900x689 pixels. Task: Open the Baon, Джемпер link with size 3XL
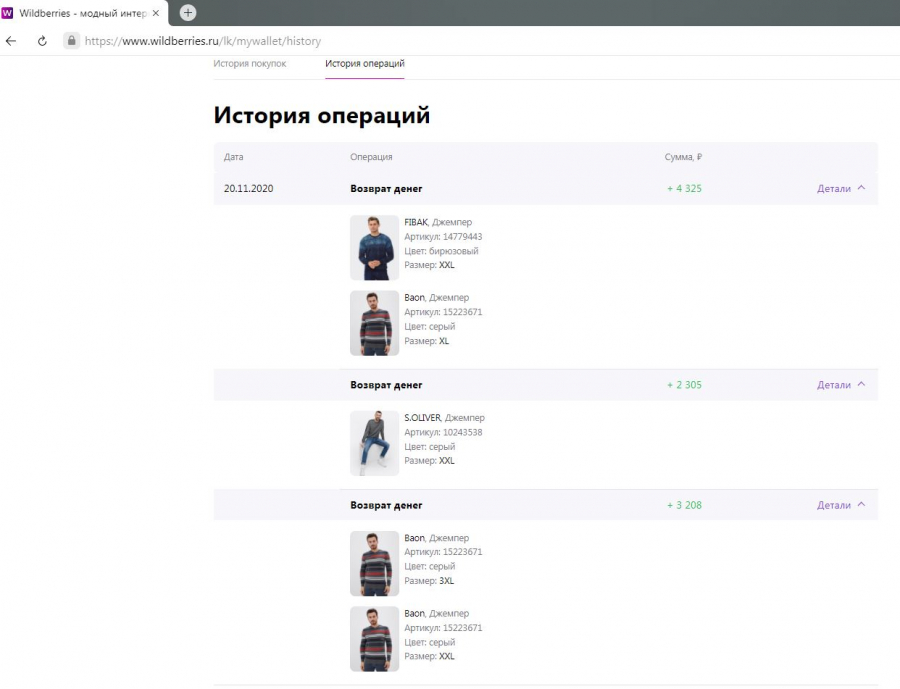pos(436,538)
